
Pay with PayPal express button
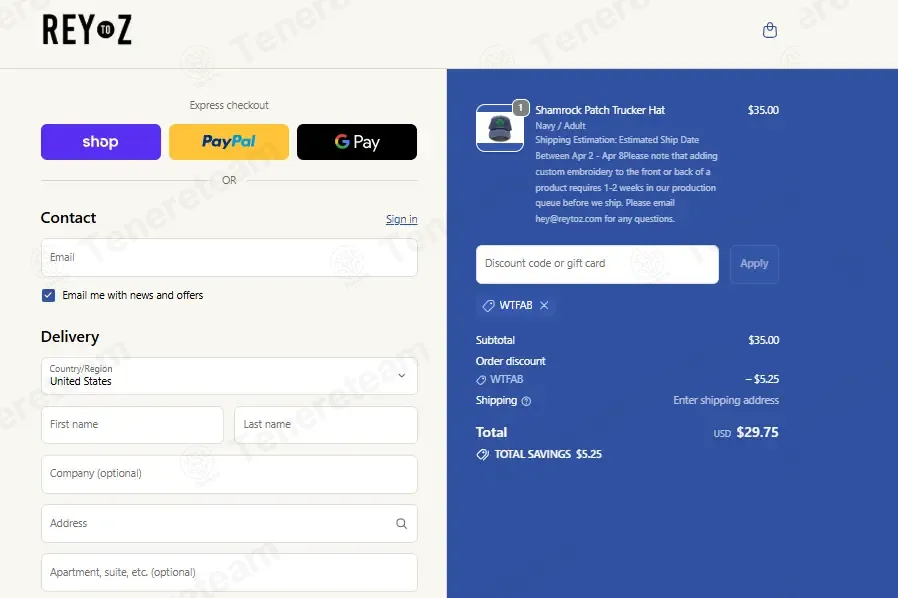point(229,142)
